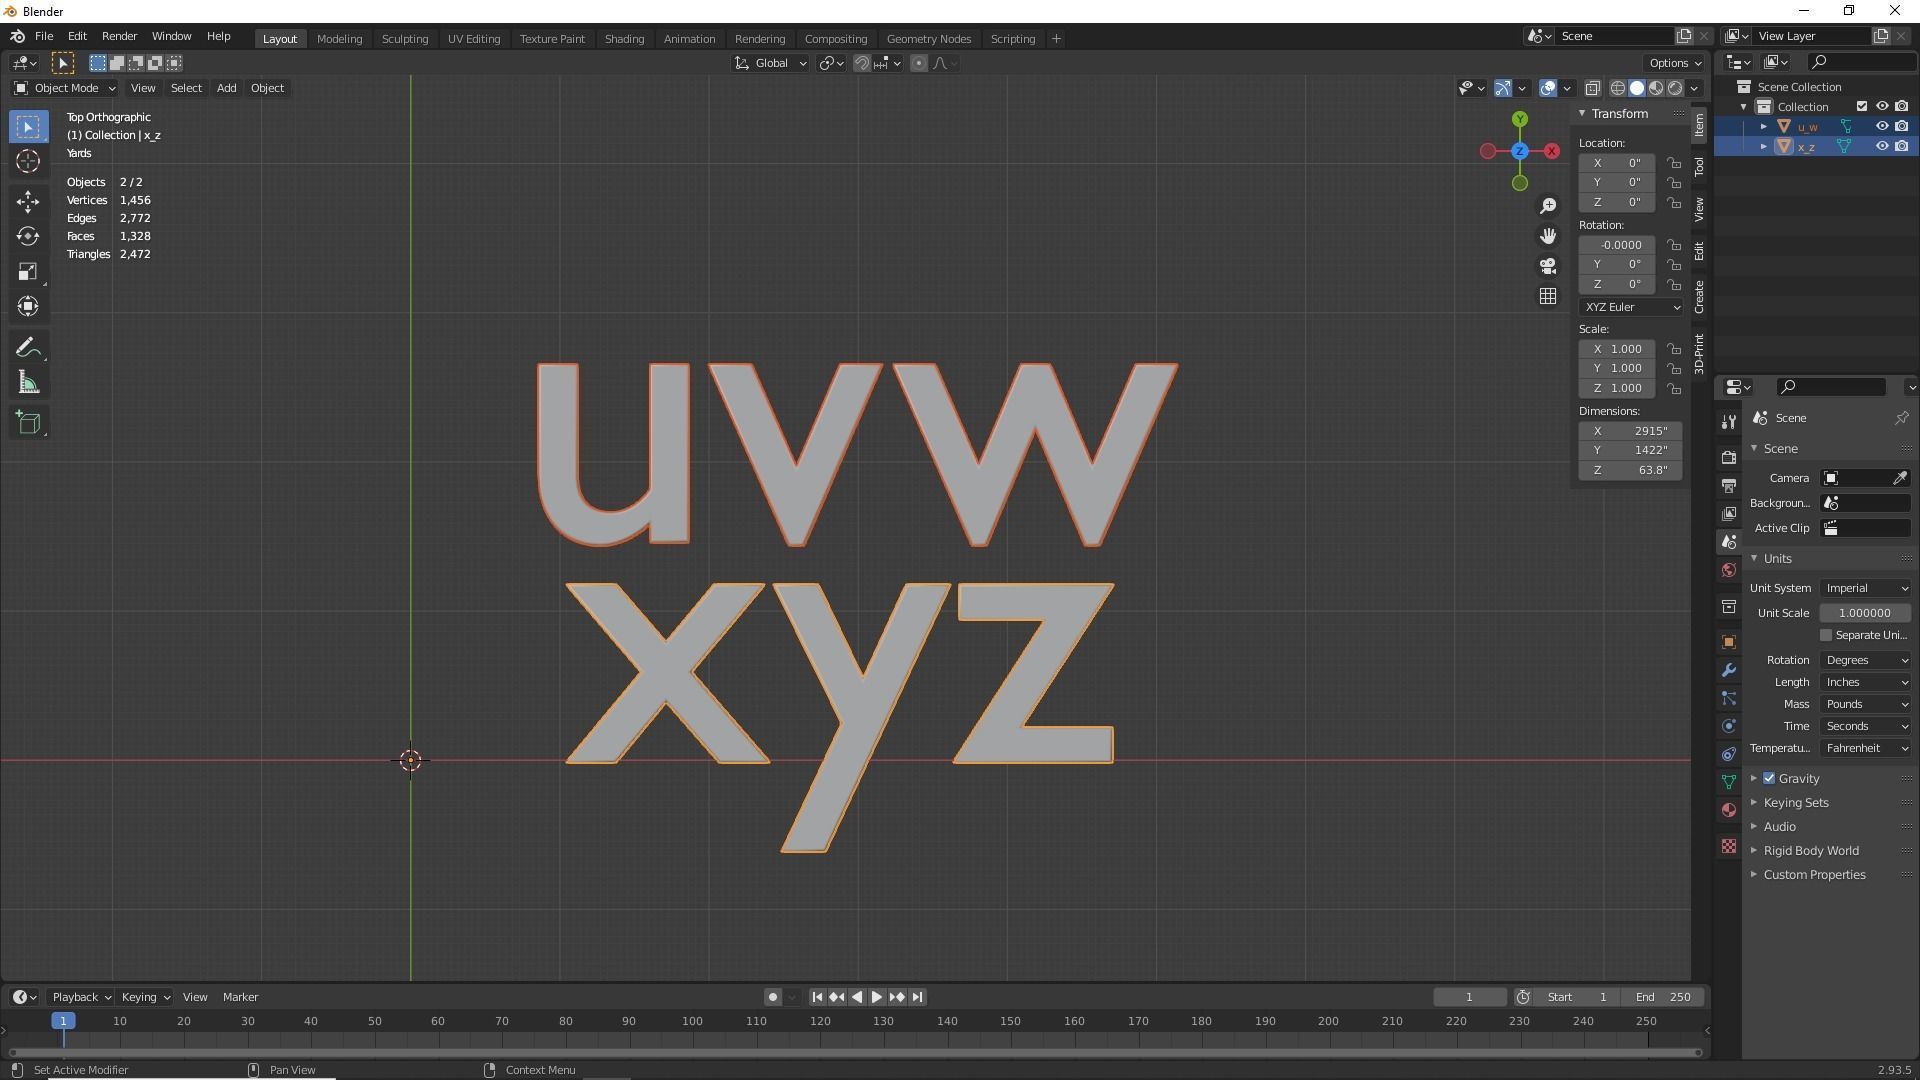
Task: Open the Temperature units dropdown
Action: pyautogui.click(x=1866, y=748)
